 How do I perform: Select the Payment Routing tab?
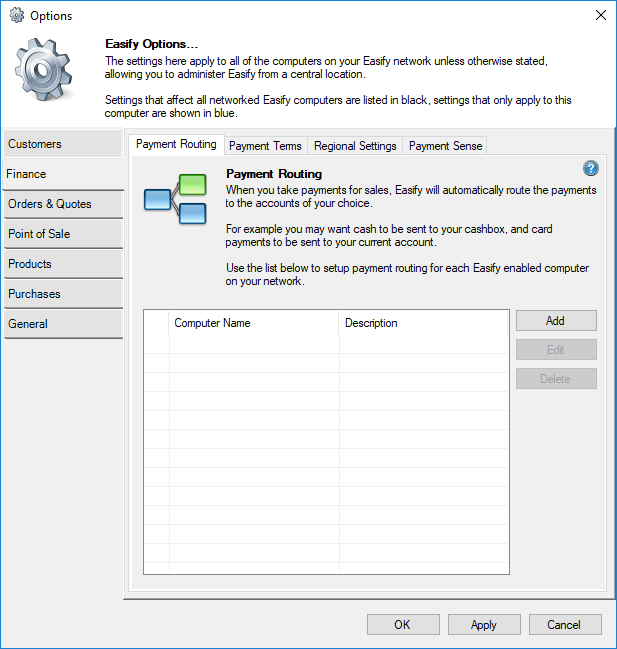(x=176, y=145)
